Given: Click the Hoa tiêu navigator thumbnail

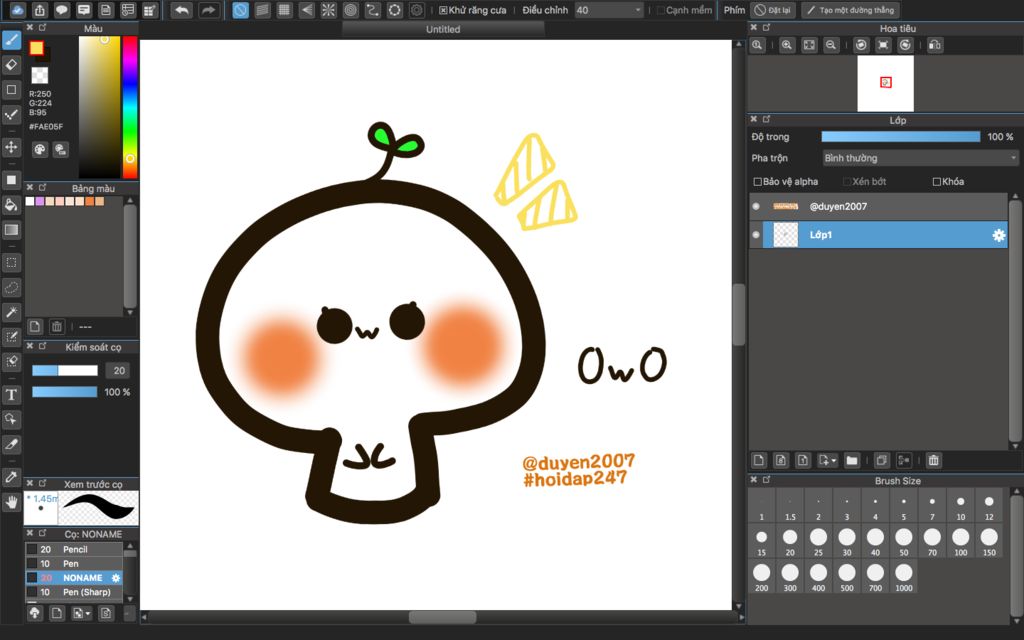Looking at the screenshot, I should pos(886,83).
